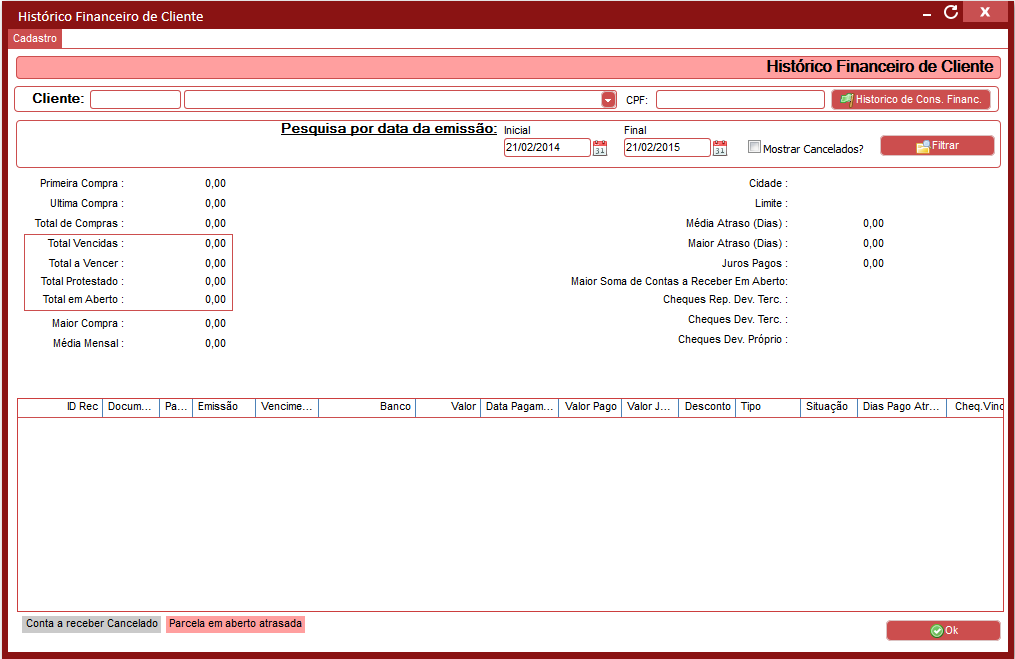Sort by Vencime... column header
Screen dimensions: 1015x659
tap(287, 407)
